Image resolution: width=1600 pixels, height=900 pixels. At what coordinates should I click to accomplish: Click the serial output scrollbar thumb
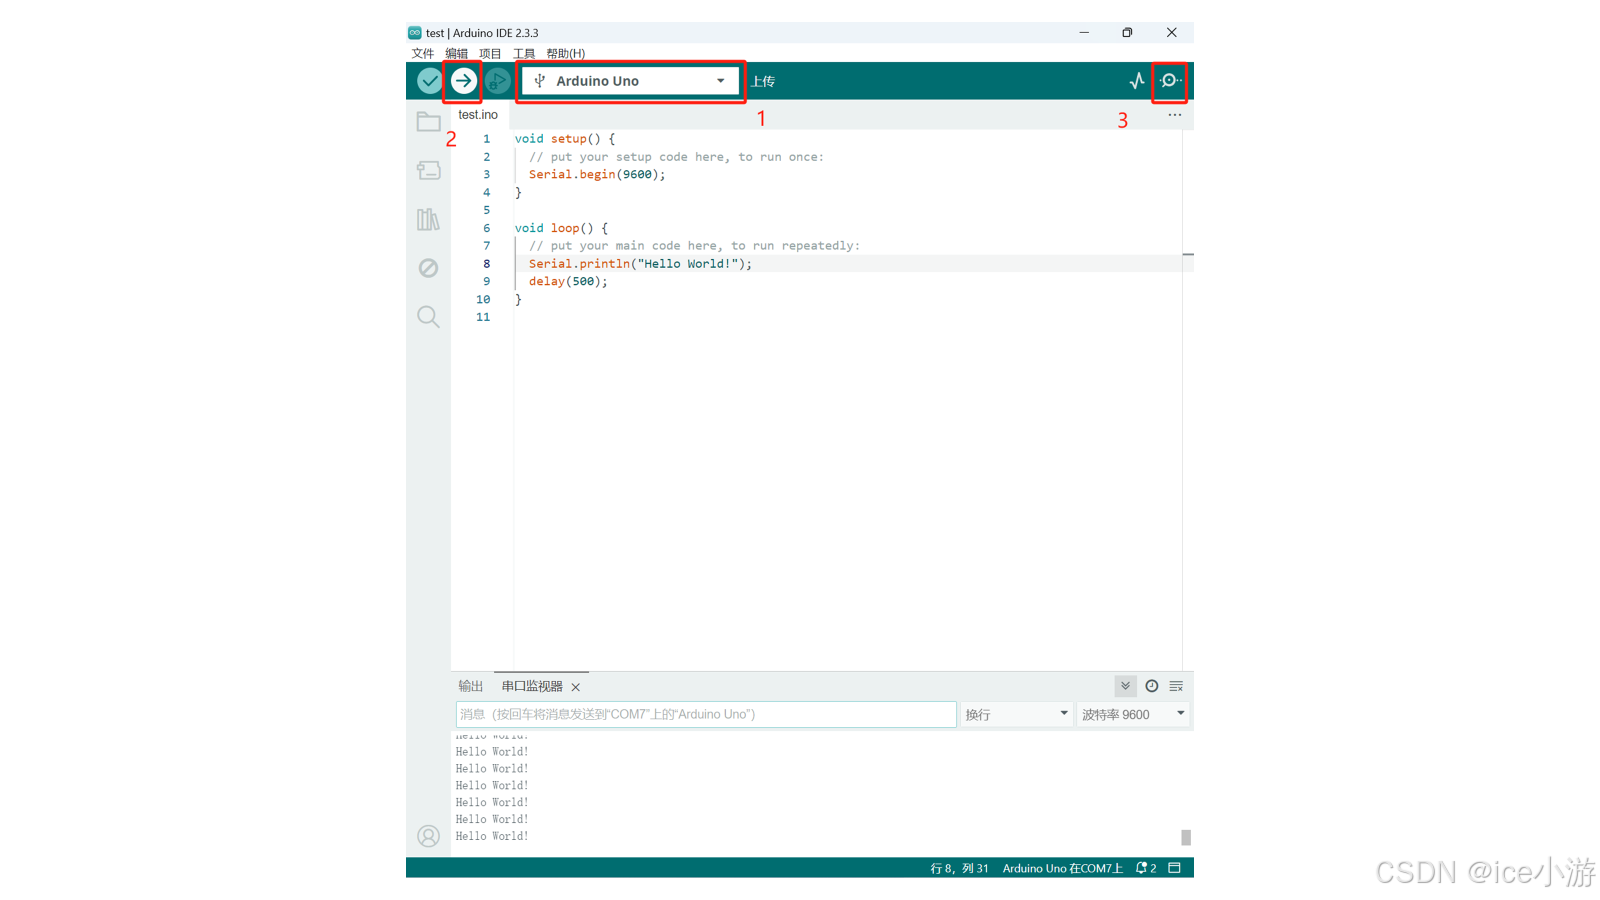click(1186, 837)
